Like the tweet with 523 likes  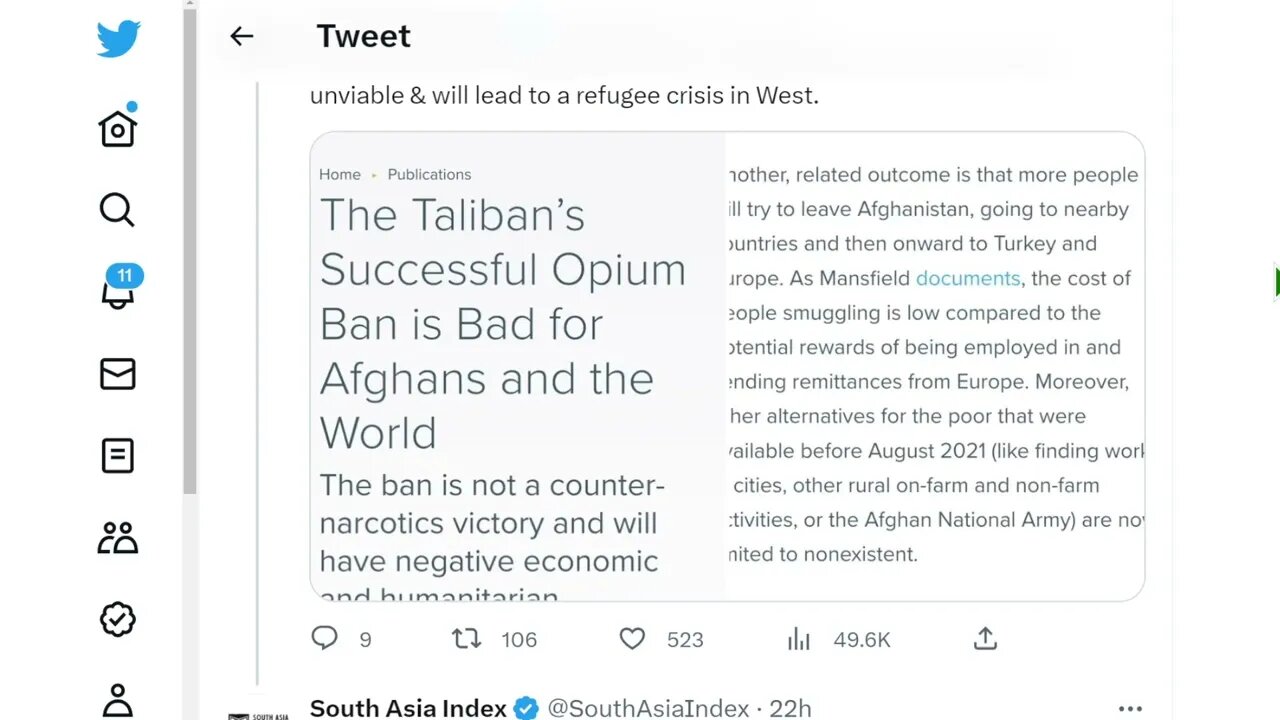(x=632, y=638)
